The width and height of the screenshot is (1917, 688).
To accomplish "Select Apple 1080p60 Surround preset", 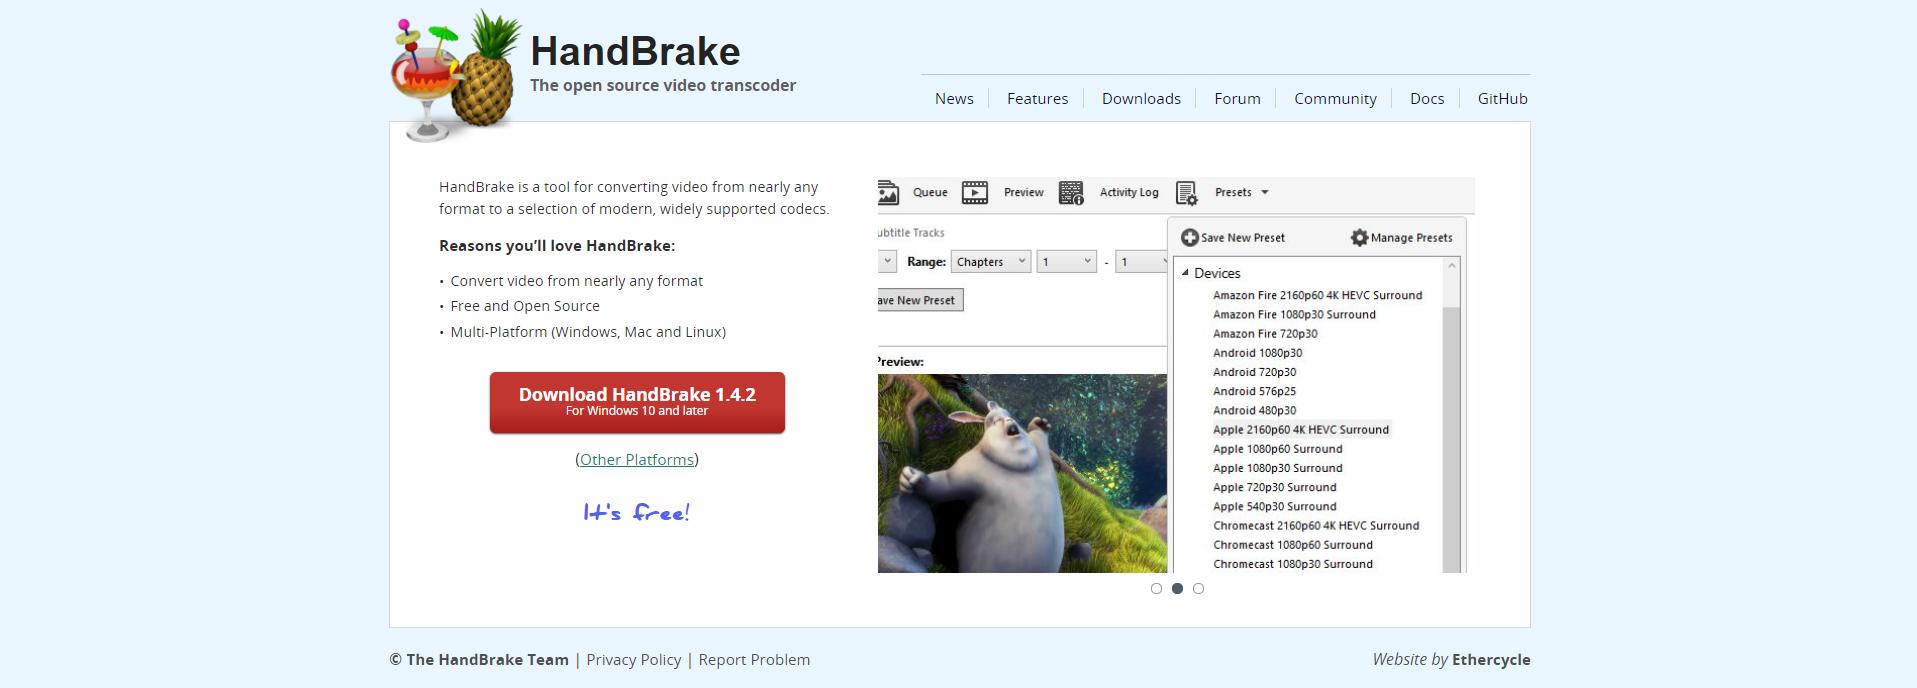I will [1277, 449].
